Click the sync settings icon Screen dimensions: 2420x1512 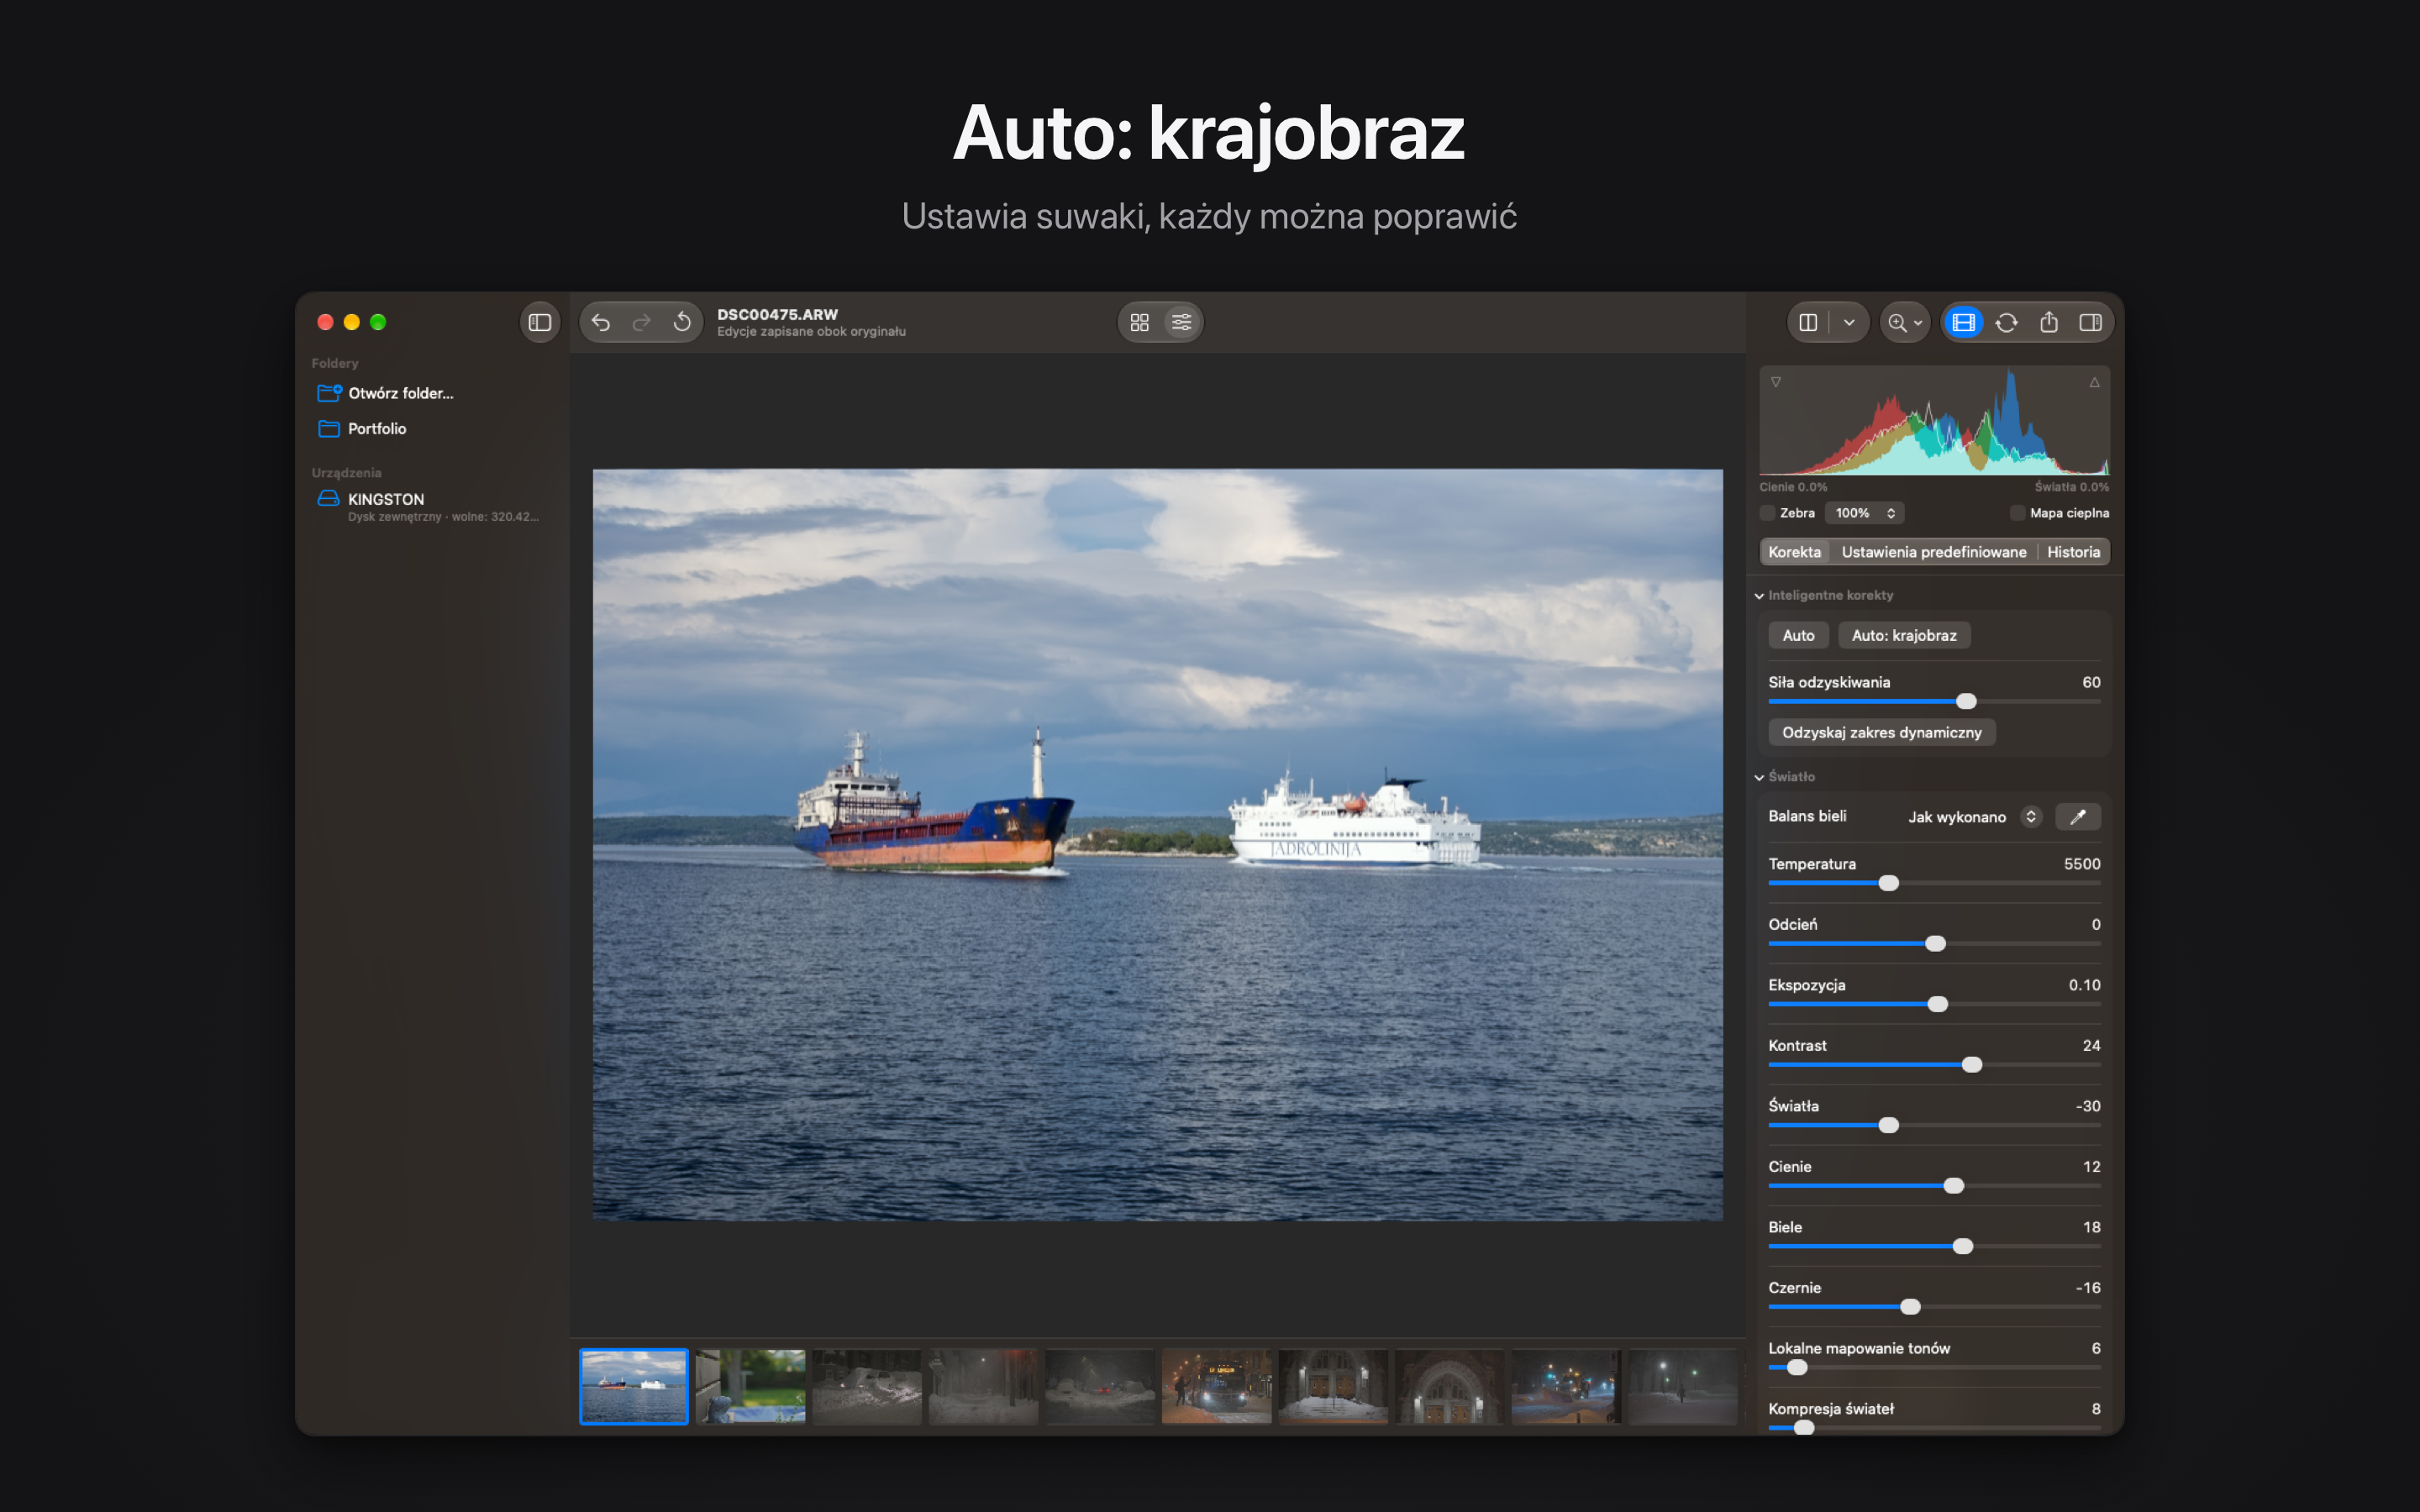point(2006,322)
